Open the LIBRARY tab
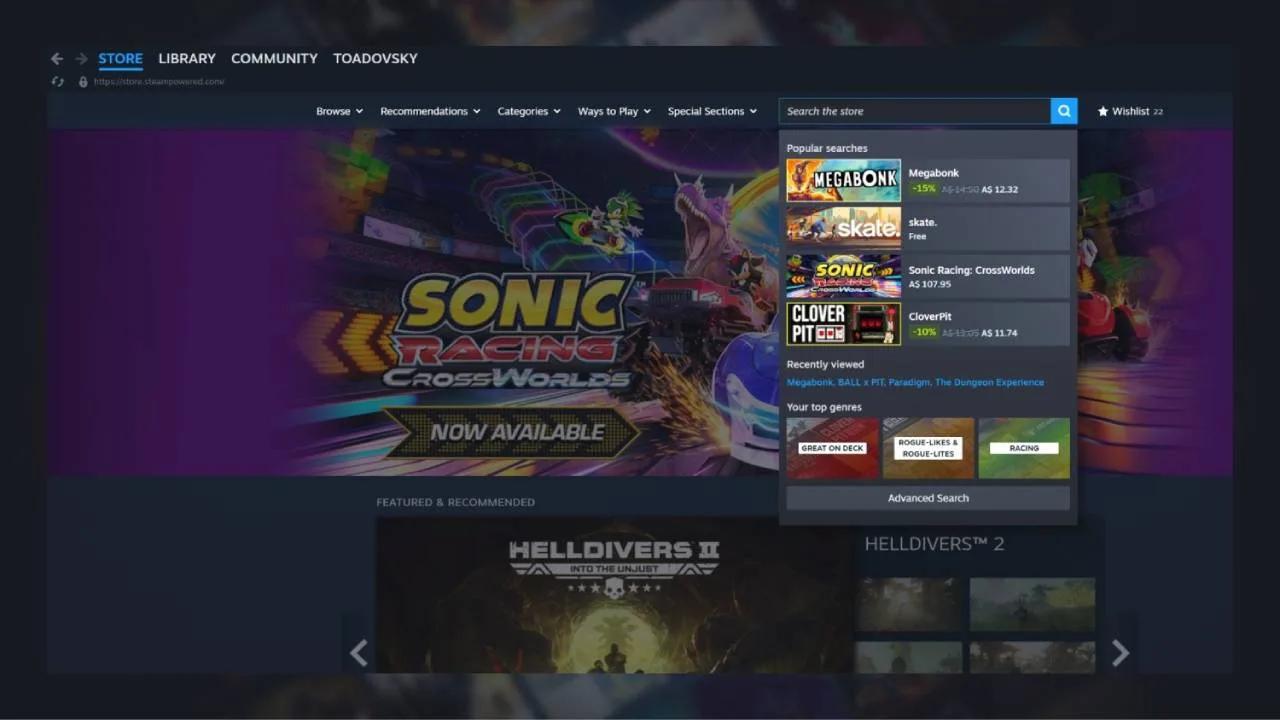The width and height of the screenshot is (1280, 720). pos(187,59)
